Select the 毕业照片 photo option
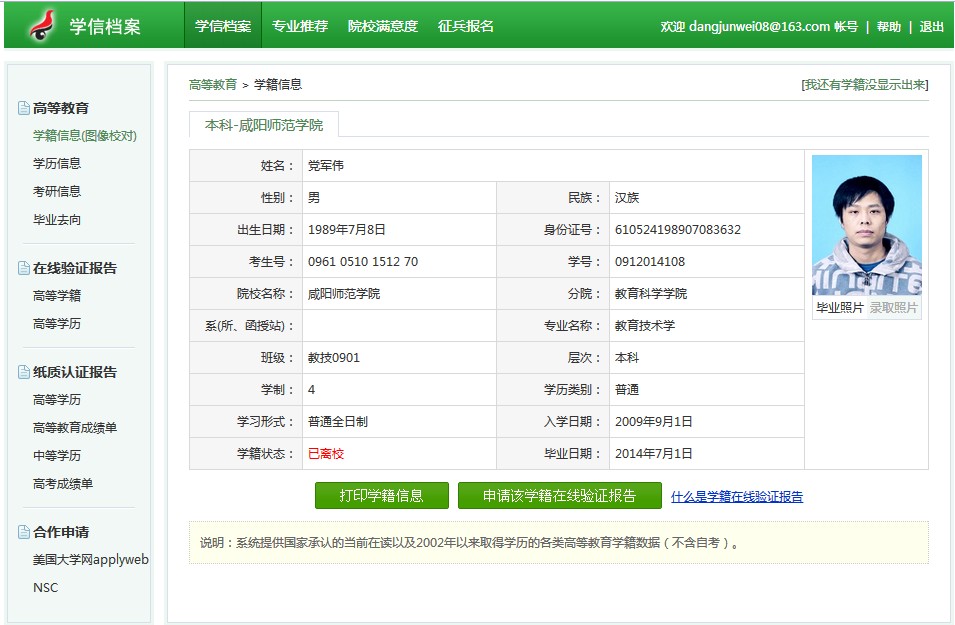955x625 pixels. click(x=840, y=308)
